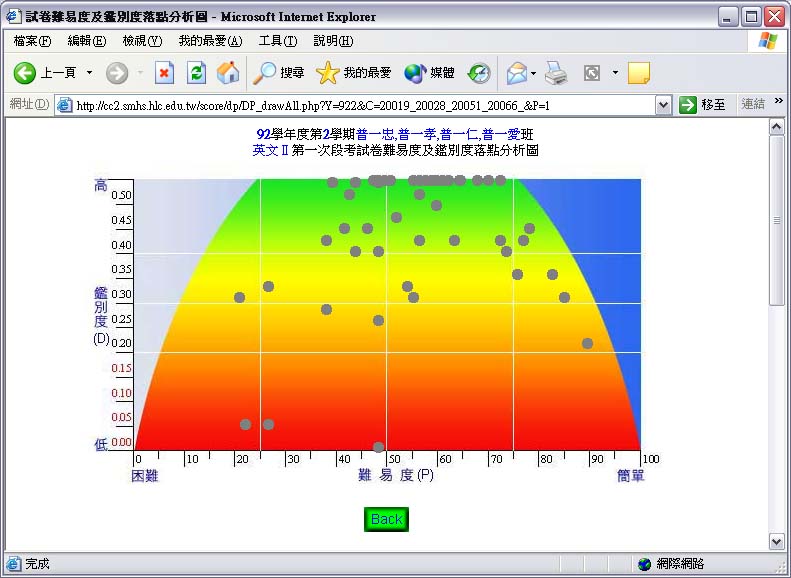Click the 連結 links toolbar label
The width and height of the screenshot is (791, 578).
pos(753,105)
